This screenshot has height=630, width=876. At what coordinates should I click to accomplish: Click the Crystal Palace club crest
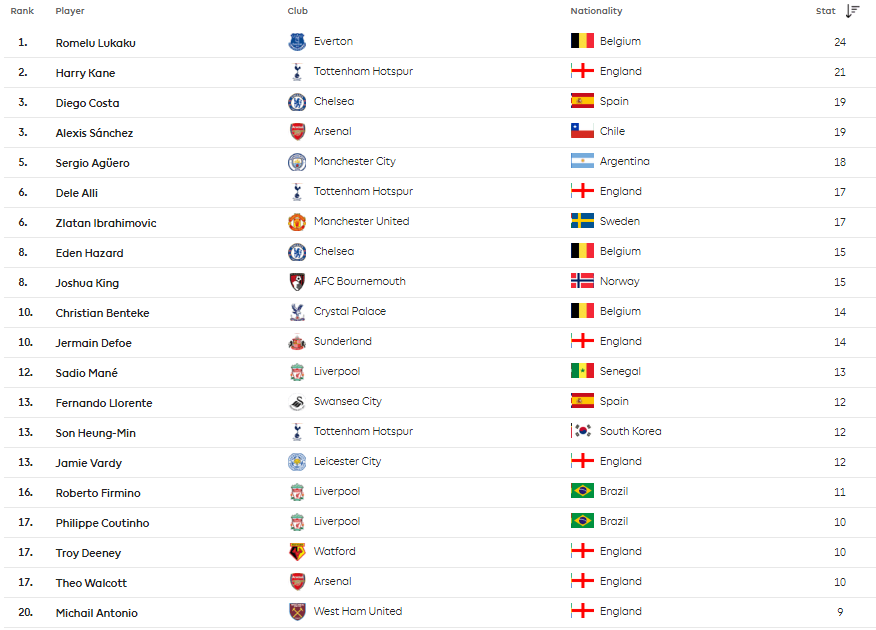(297, 312)
